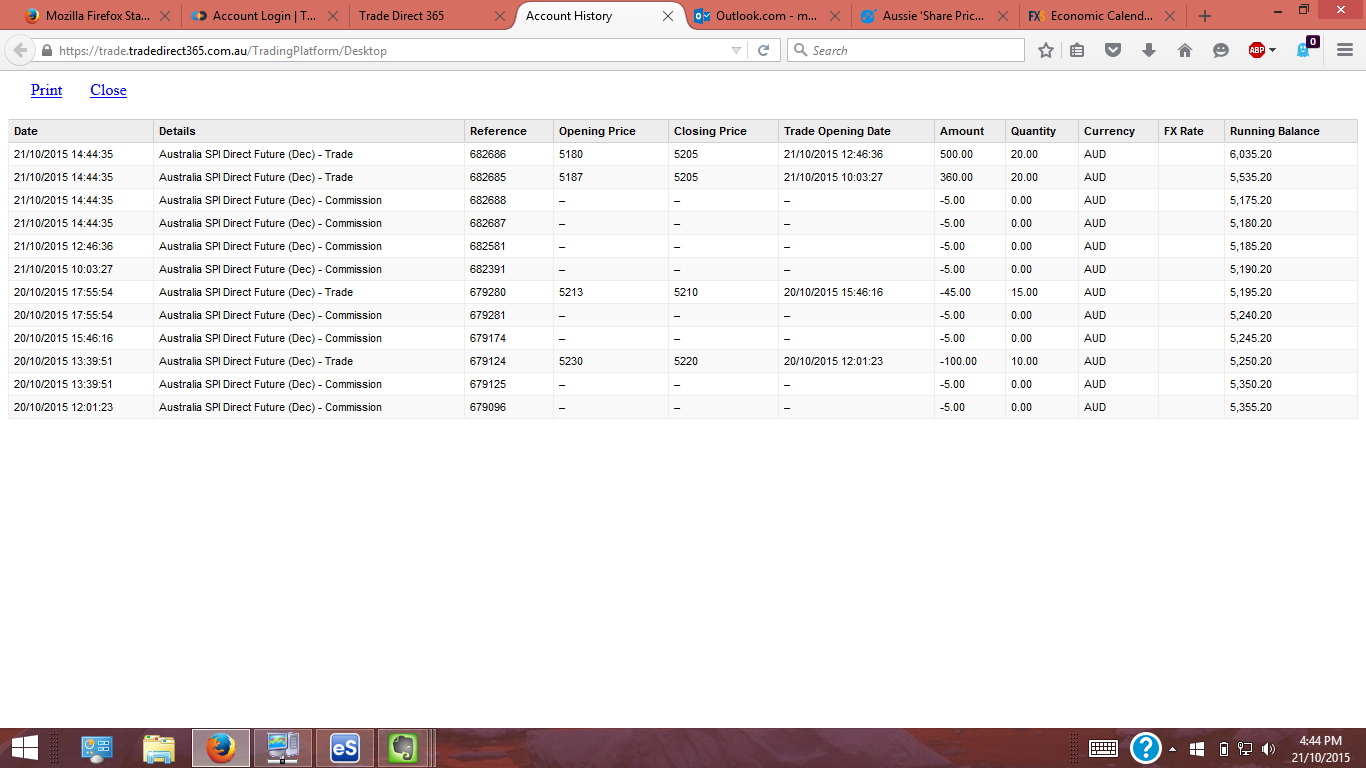Click the volume speaker tray icon
This screenshot has height=768, width=1366.
1269,749
